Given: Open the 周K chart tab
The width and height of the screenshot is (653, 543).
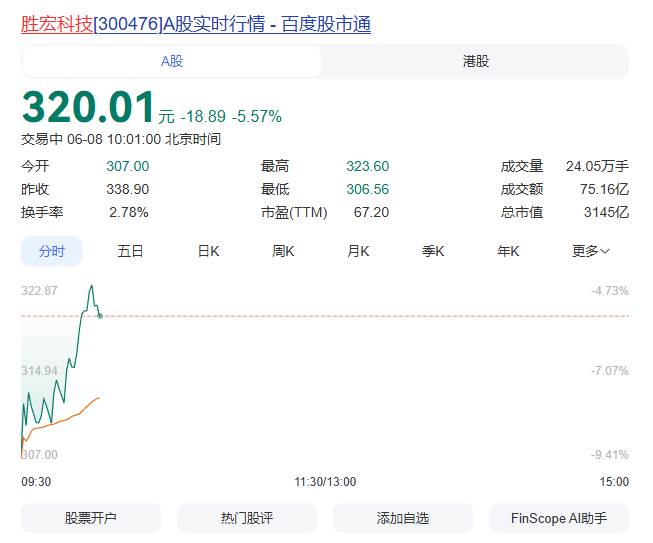Looking at the screenshot, I should coord(283,251).
